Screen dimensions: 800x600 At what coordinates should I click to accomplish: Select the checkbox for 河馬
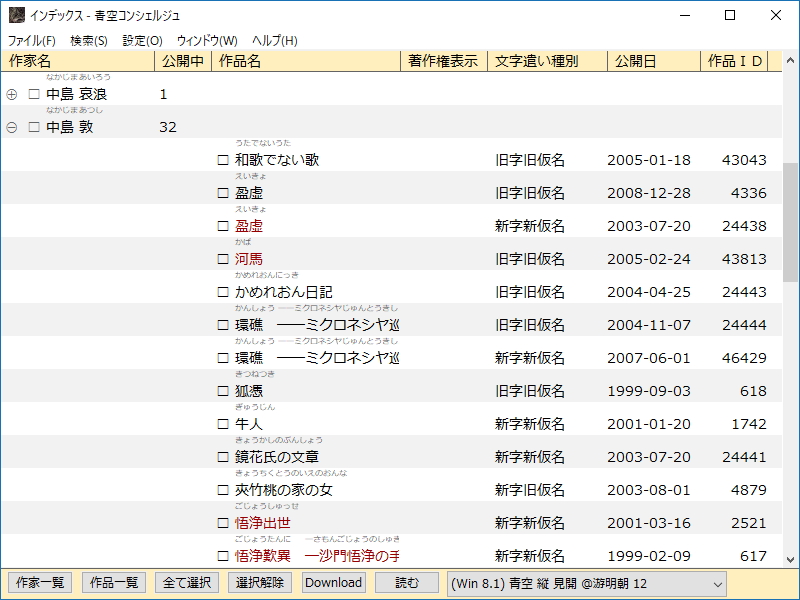pos(223,259)
